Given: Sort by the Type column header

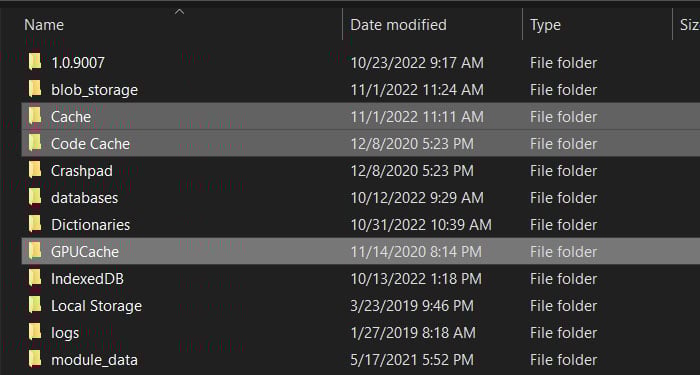Looking at the screenshot, I should click(545, 25).
